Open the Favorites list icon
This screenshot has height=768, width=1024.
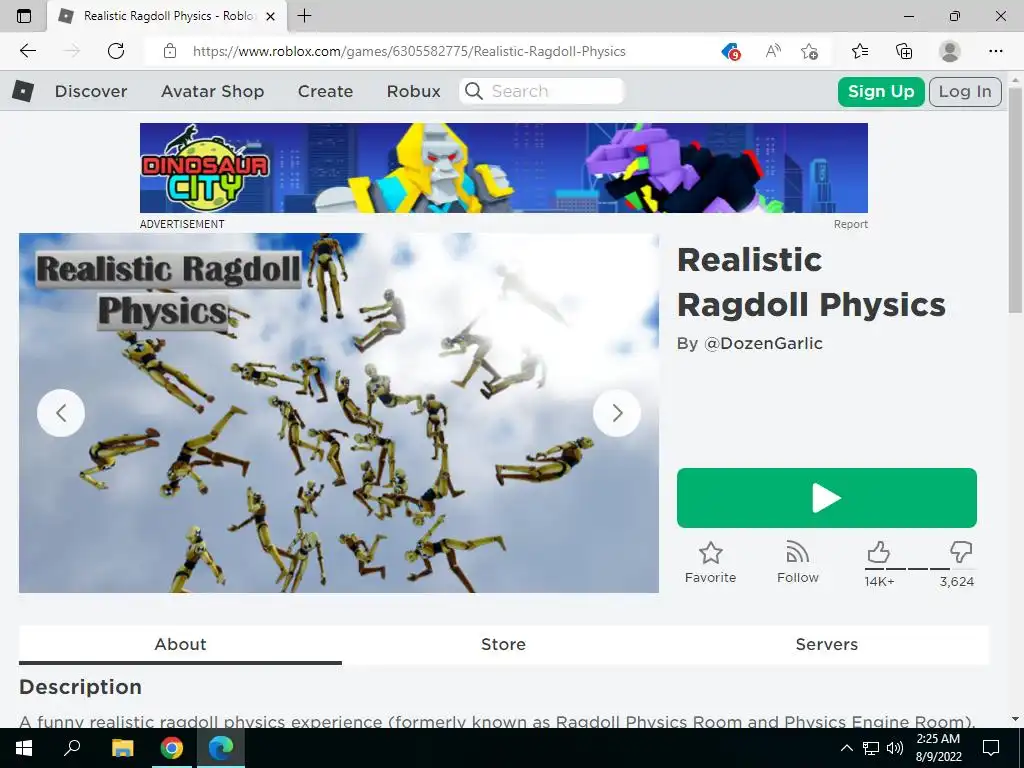pyautogui.click(x=860, y=51)
